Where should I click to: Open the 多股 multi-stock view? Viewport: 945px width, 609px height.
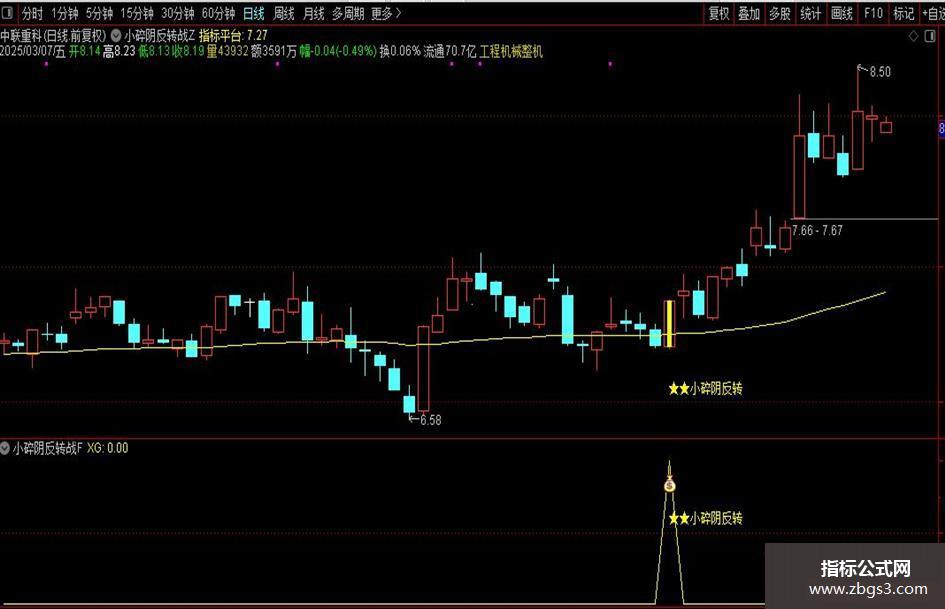(x=780, y=13)
